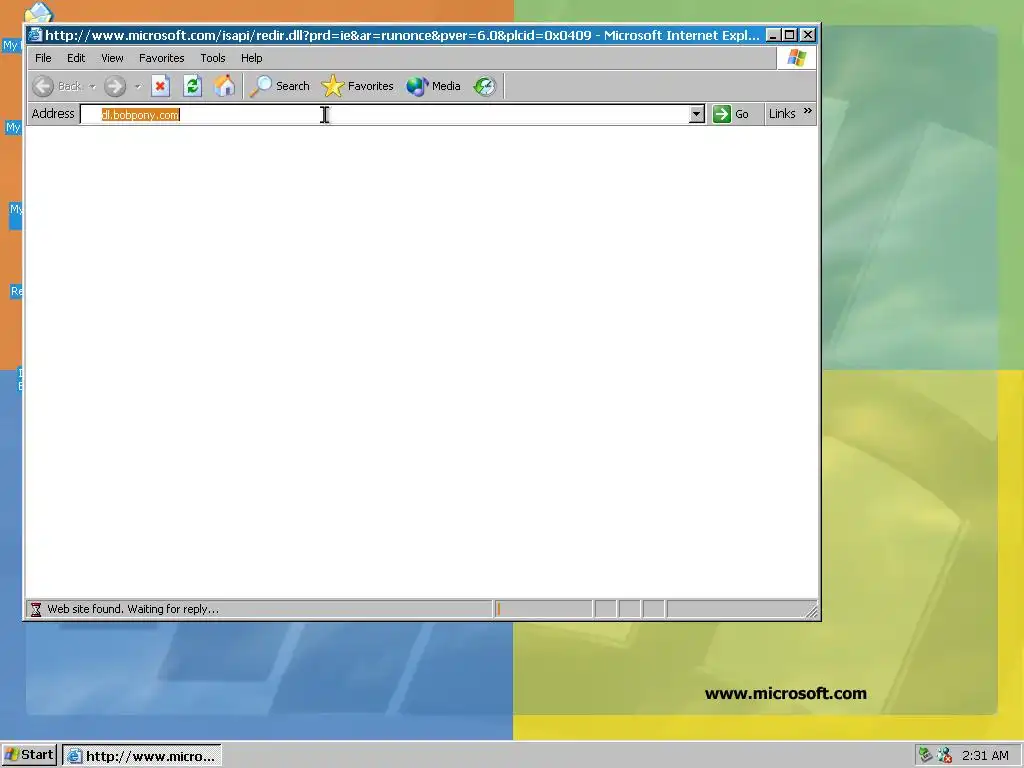Open the History icon in the toolbar
Image resolution: width=1024 pixels, height=768 pixels.
[x=485, y=86]
